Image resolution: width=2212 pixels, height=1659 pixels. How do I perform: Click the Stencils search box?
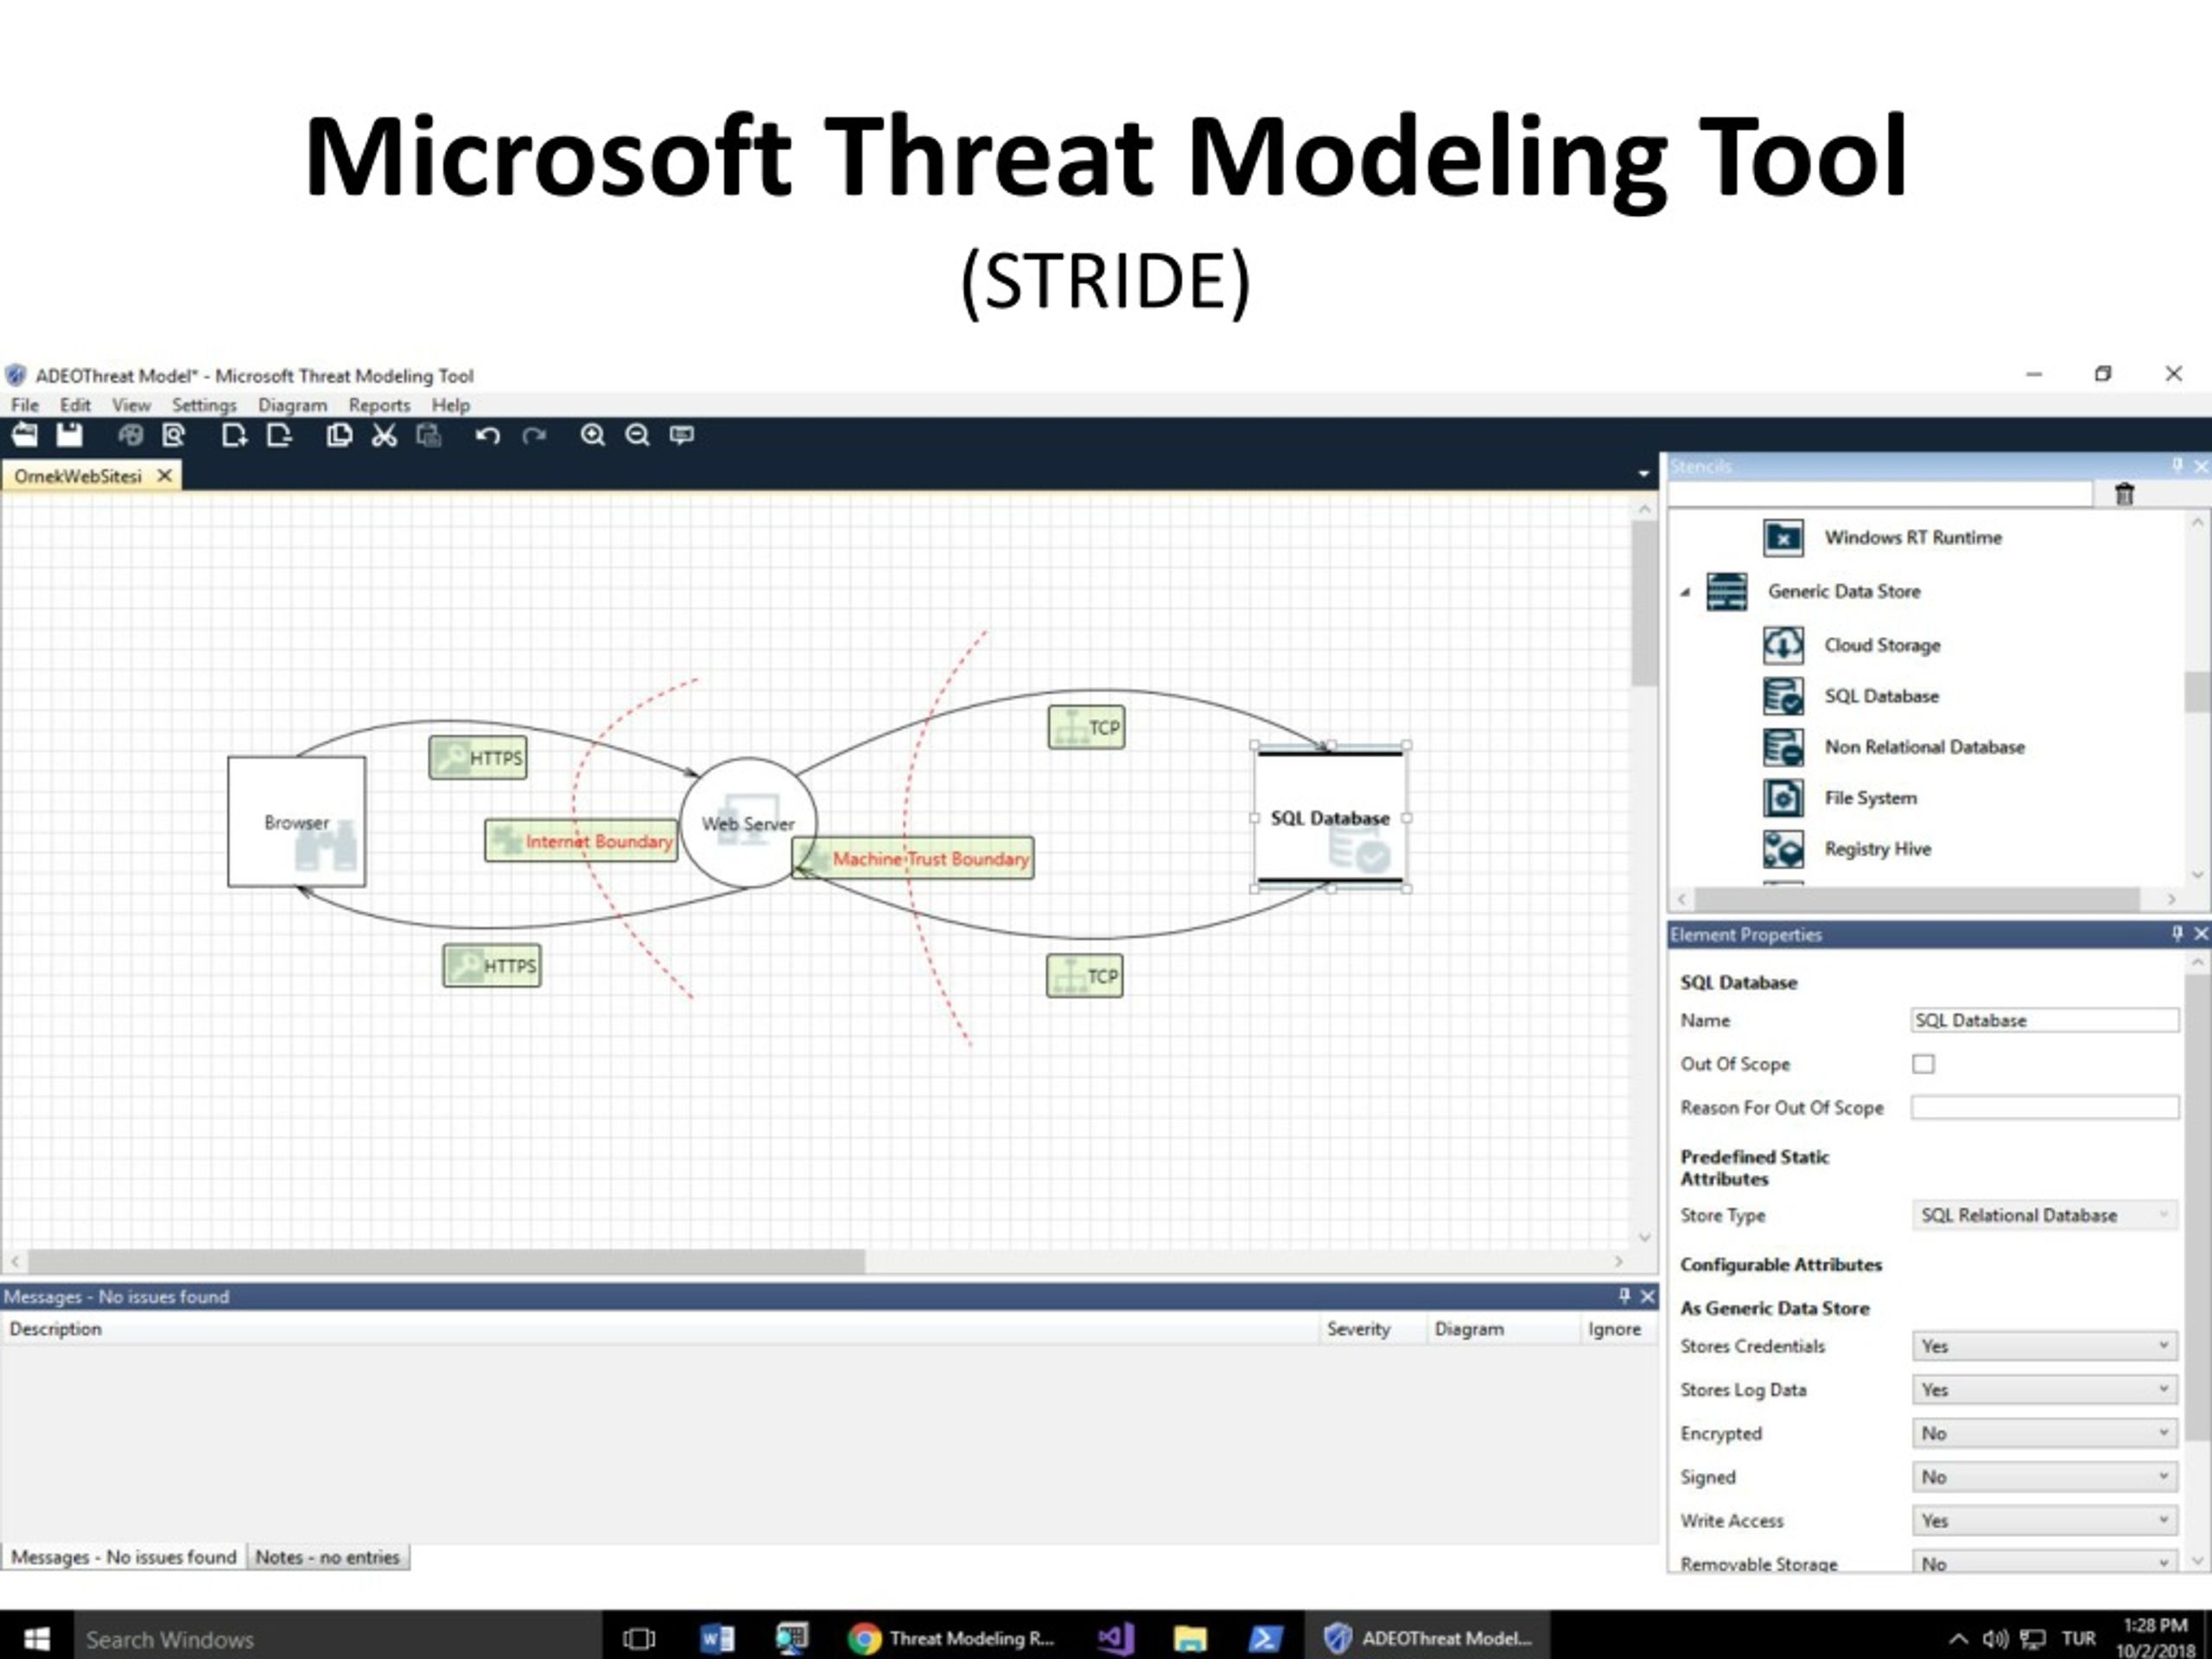click(x=1880, y=494)
